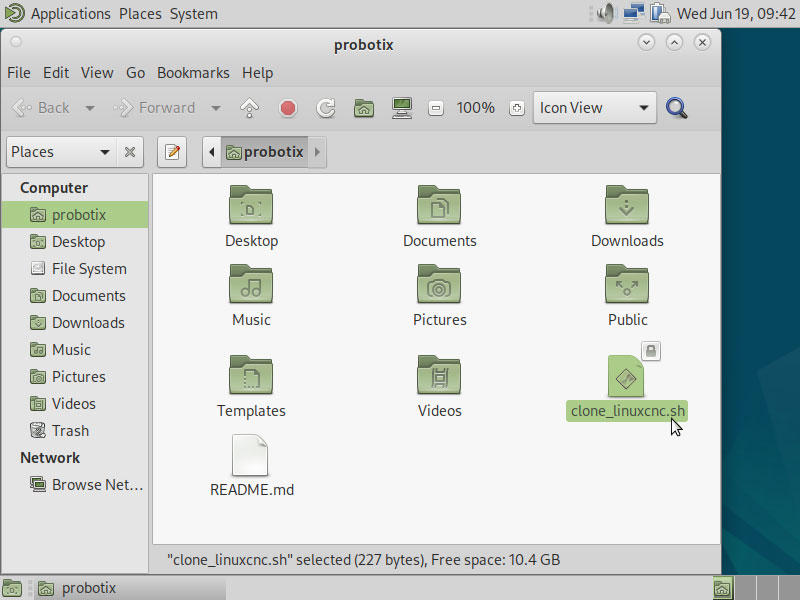Click the Up parent folder arrow icon

(x=250, y=108)
